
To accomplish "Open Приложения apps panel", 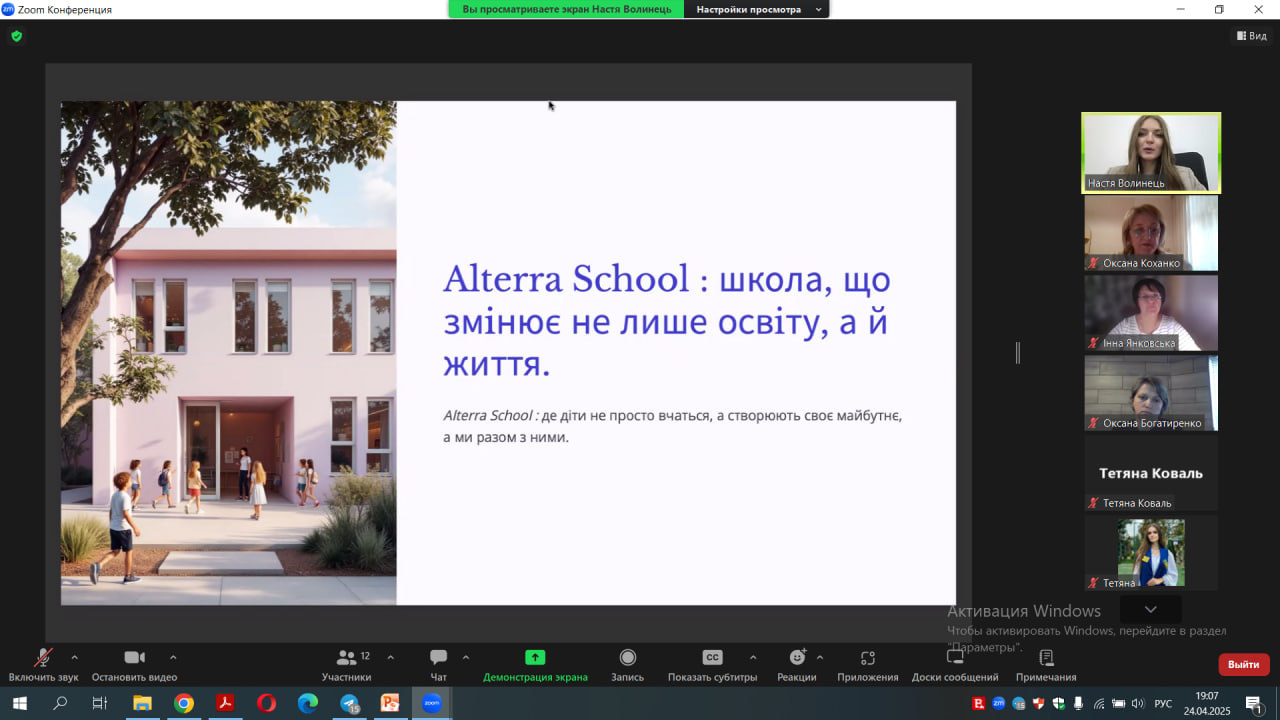I will click(868, 665).
